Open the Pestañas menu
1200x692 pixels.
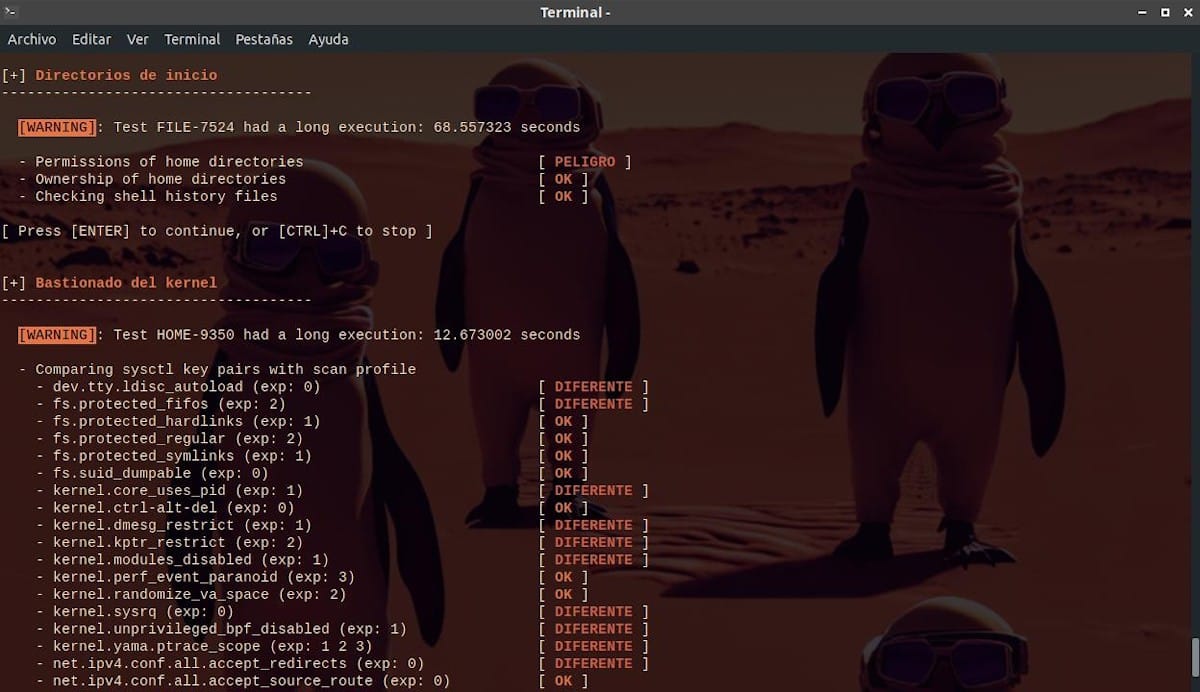tap(264, 39)
